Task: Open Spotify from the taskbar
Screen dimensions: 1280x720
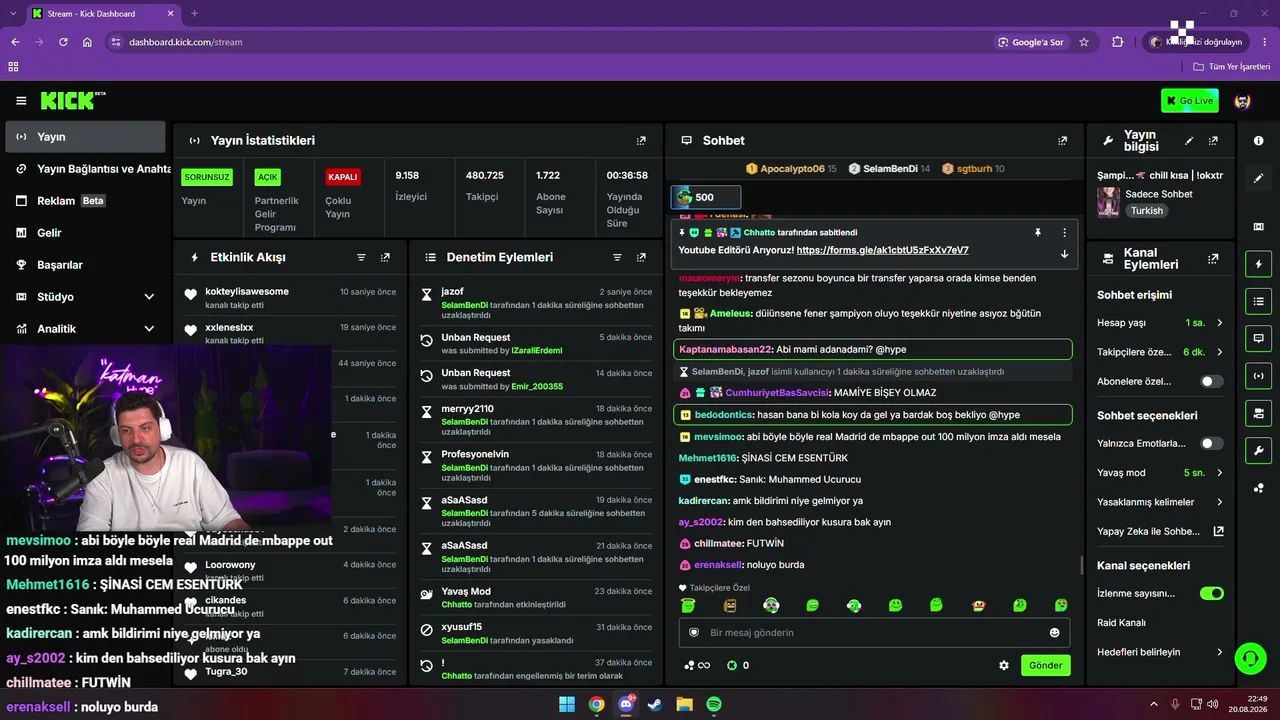Action: (x=714, y=704)
